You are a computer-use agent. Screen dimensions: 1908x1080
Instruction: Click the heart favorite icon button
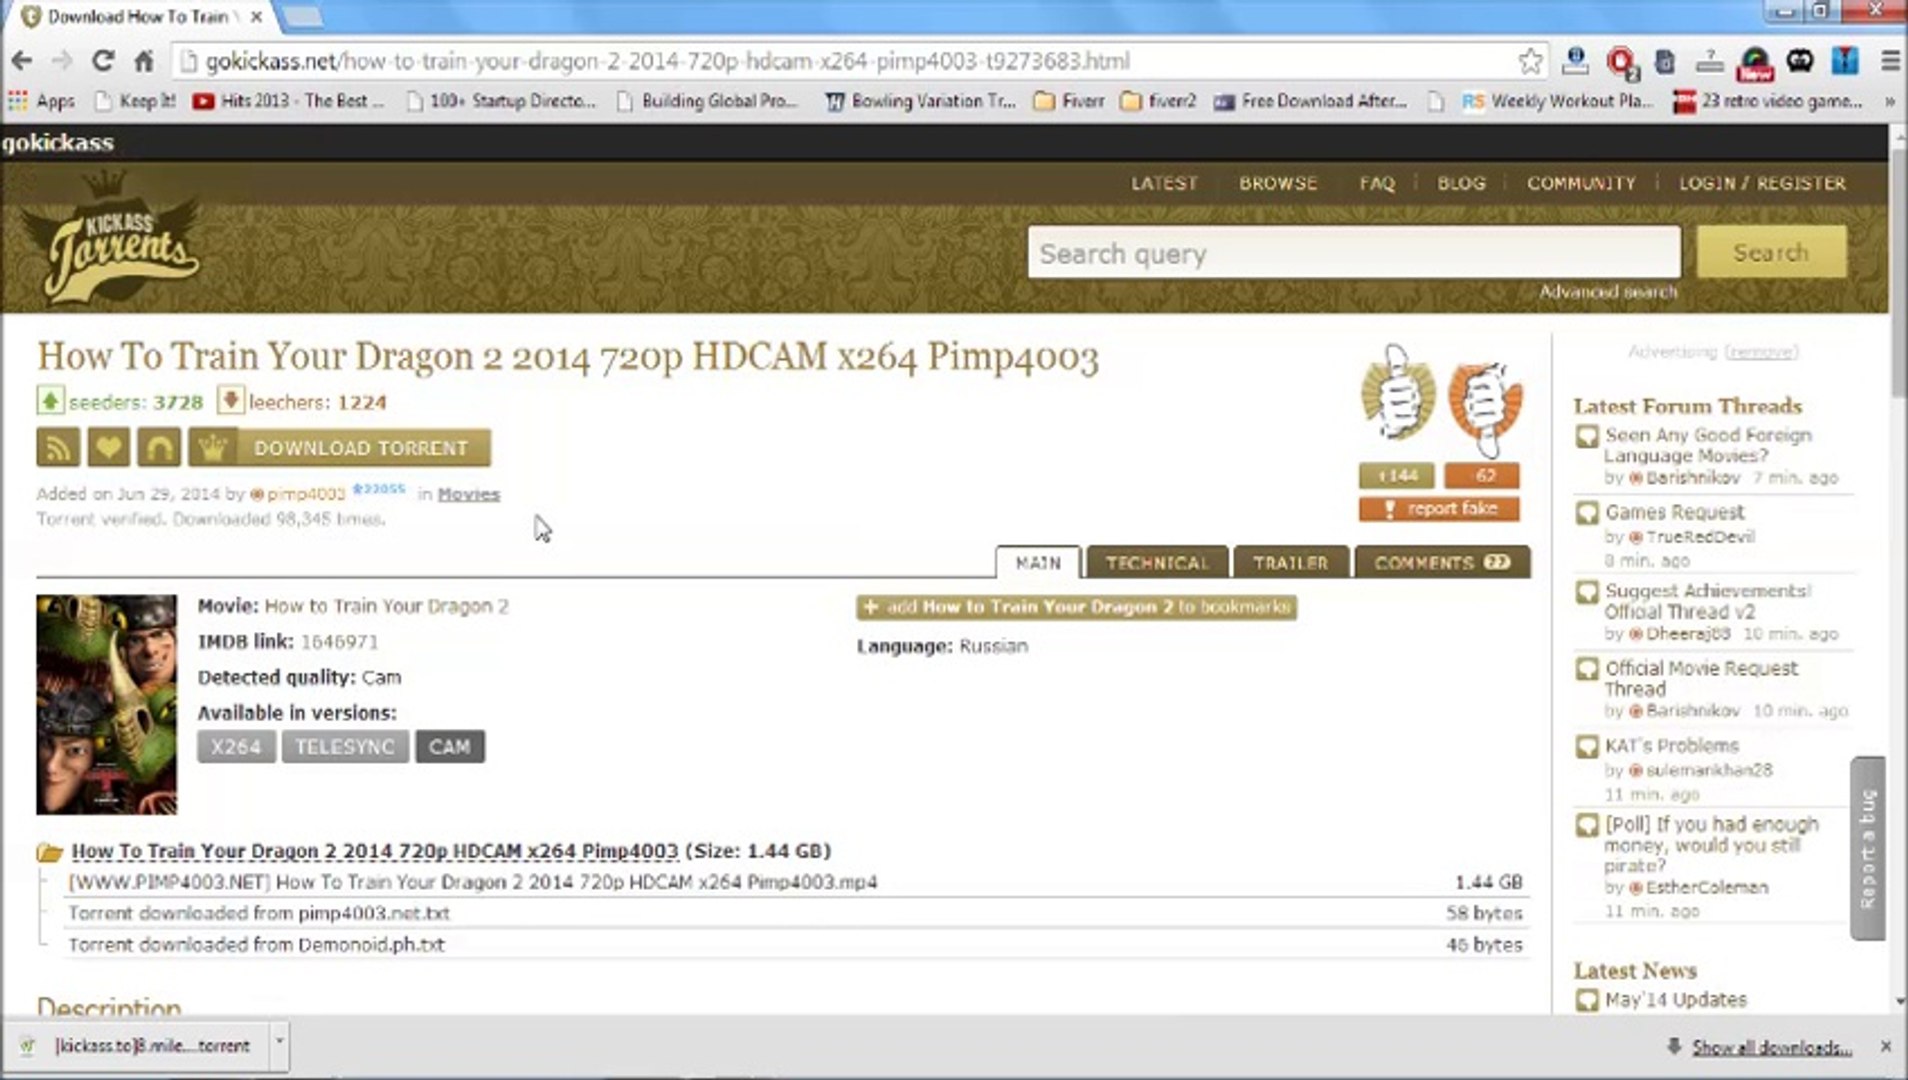[108, 448]
